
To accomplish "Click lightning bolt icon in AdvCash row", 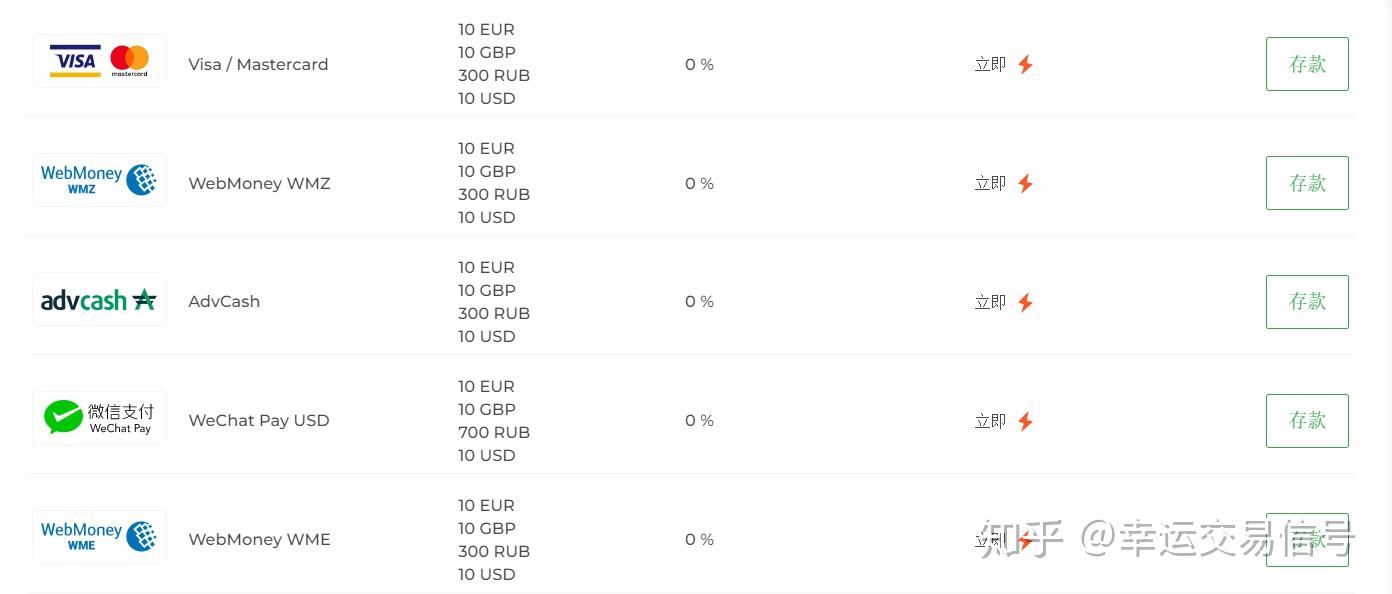I will coord(1025,303).
